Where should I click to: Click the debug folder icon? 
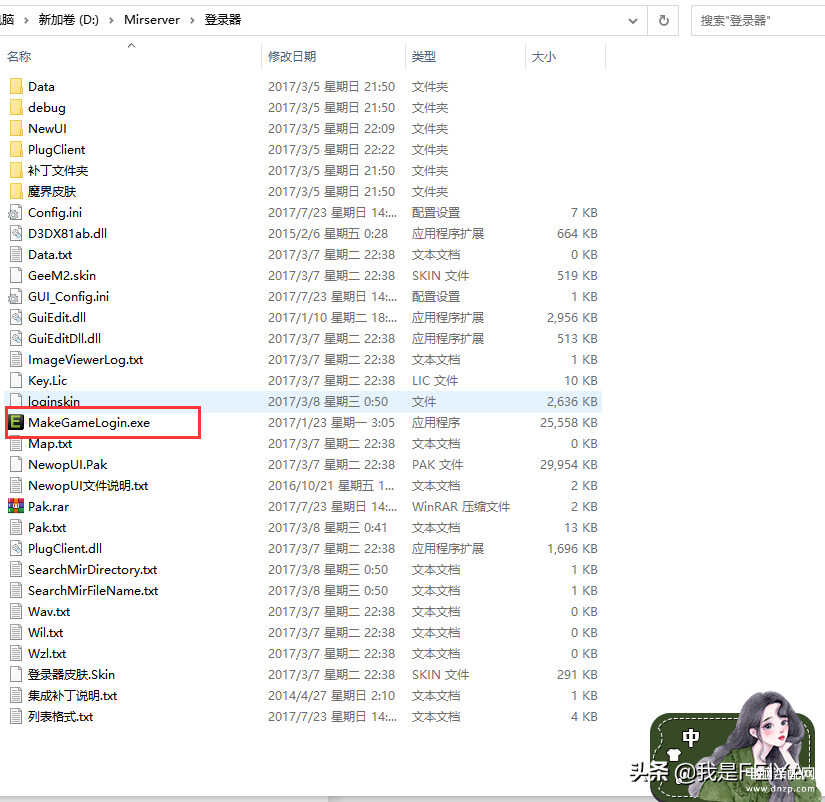[16, 107]
